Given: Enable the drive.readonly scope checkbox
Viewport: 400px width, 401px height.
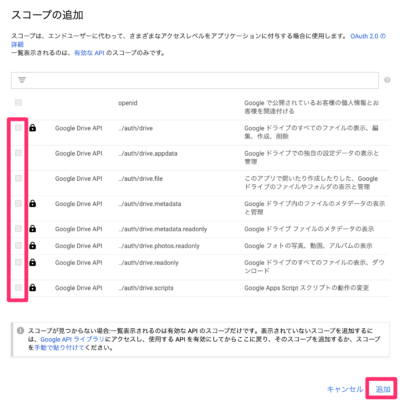Looking at the screenshot, I should [18, 262].
